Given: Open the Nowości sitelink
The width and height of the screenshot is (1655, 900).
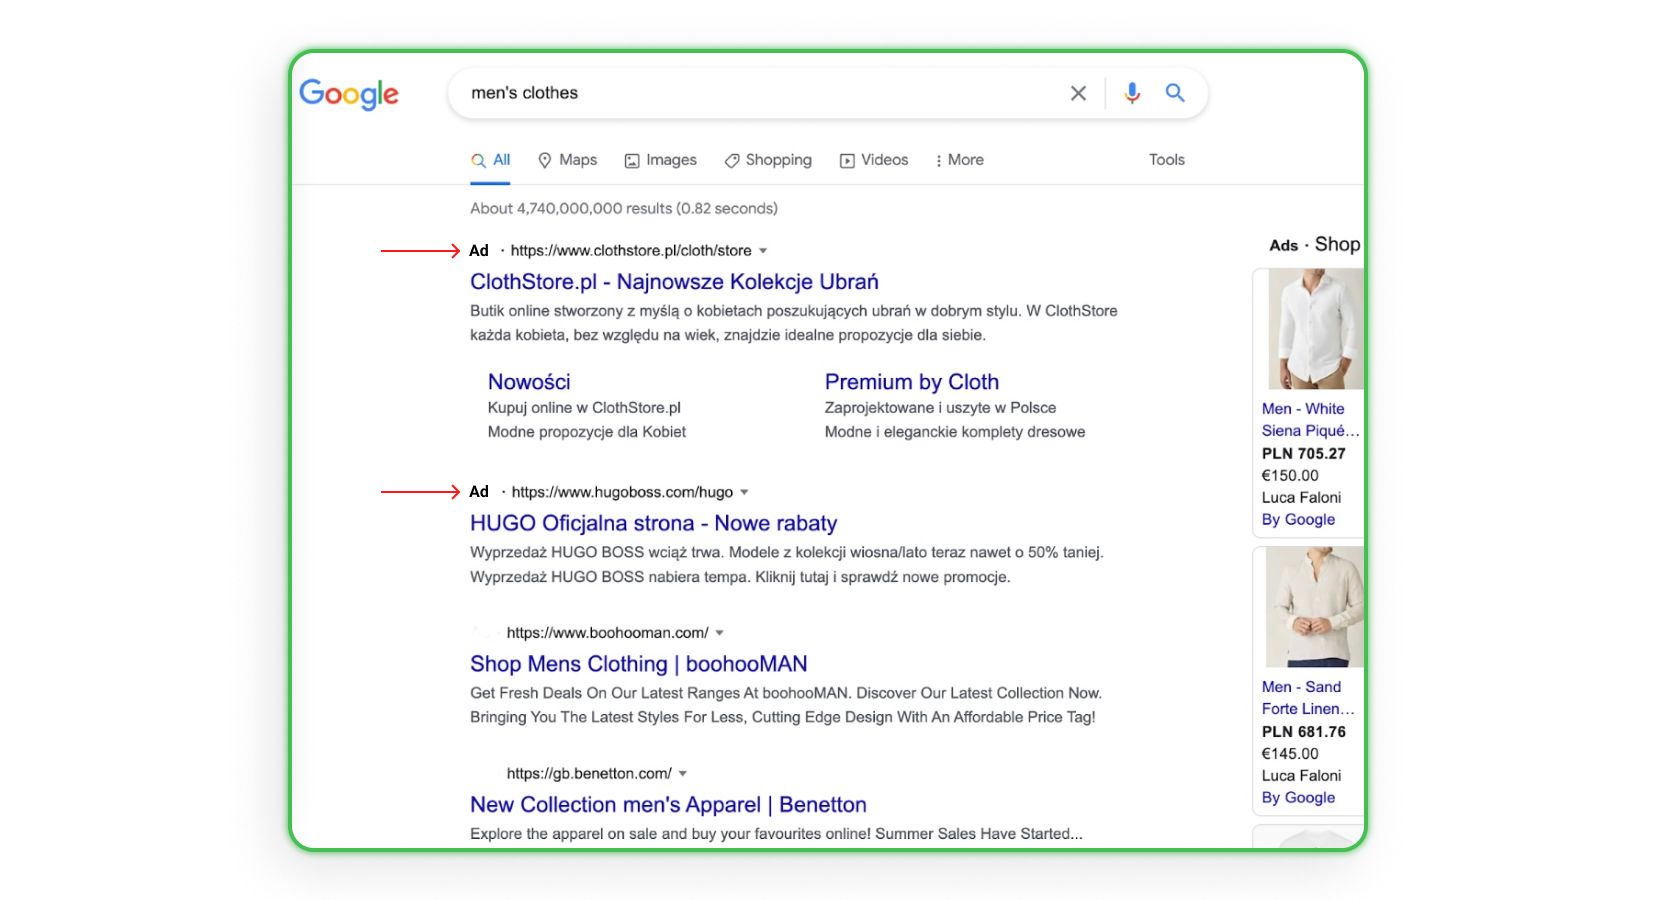Looking at the screenshot, I should tap(529, 382).
